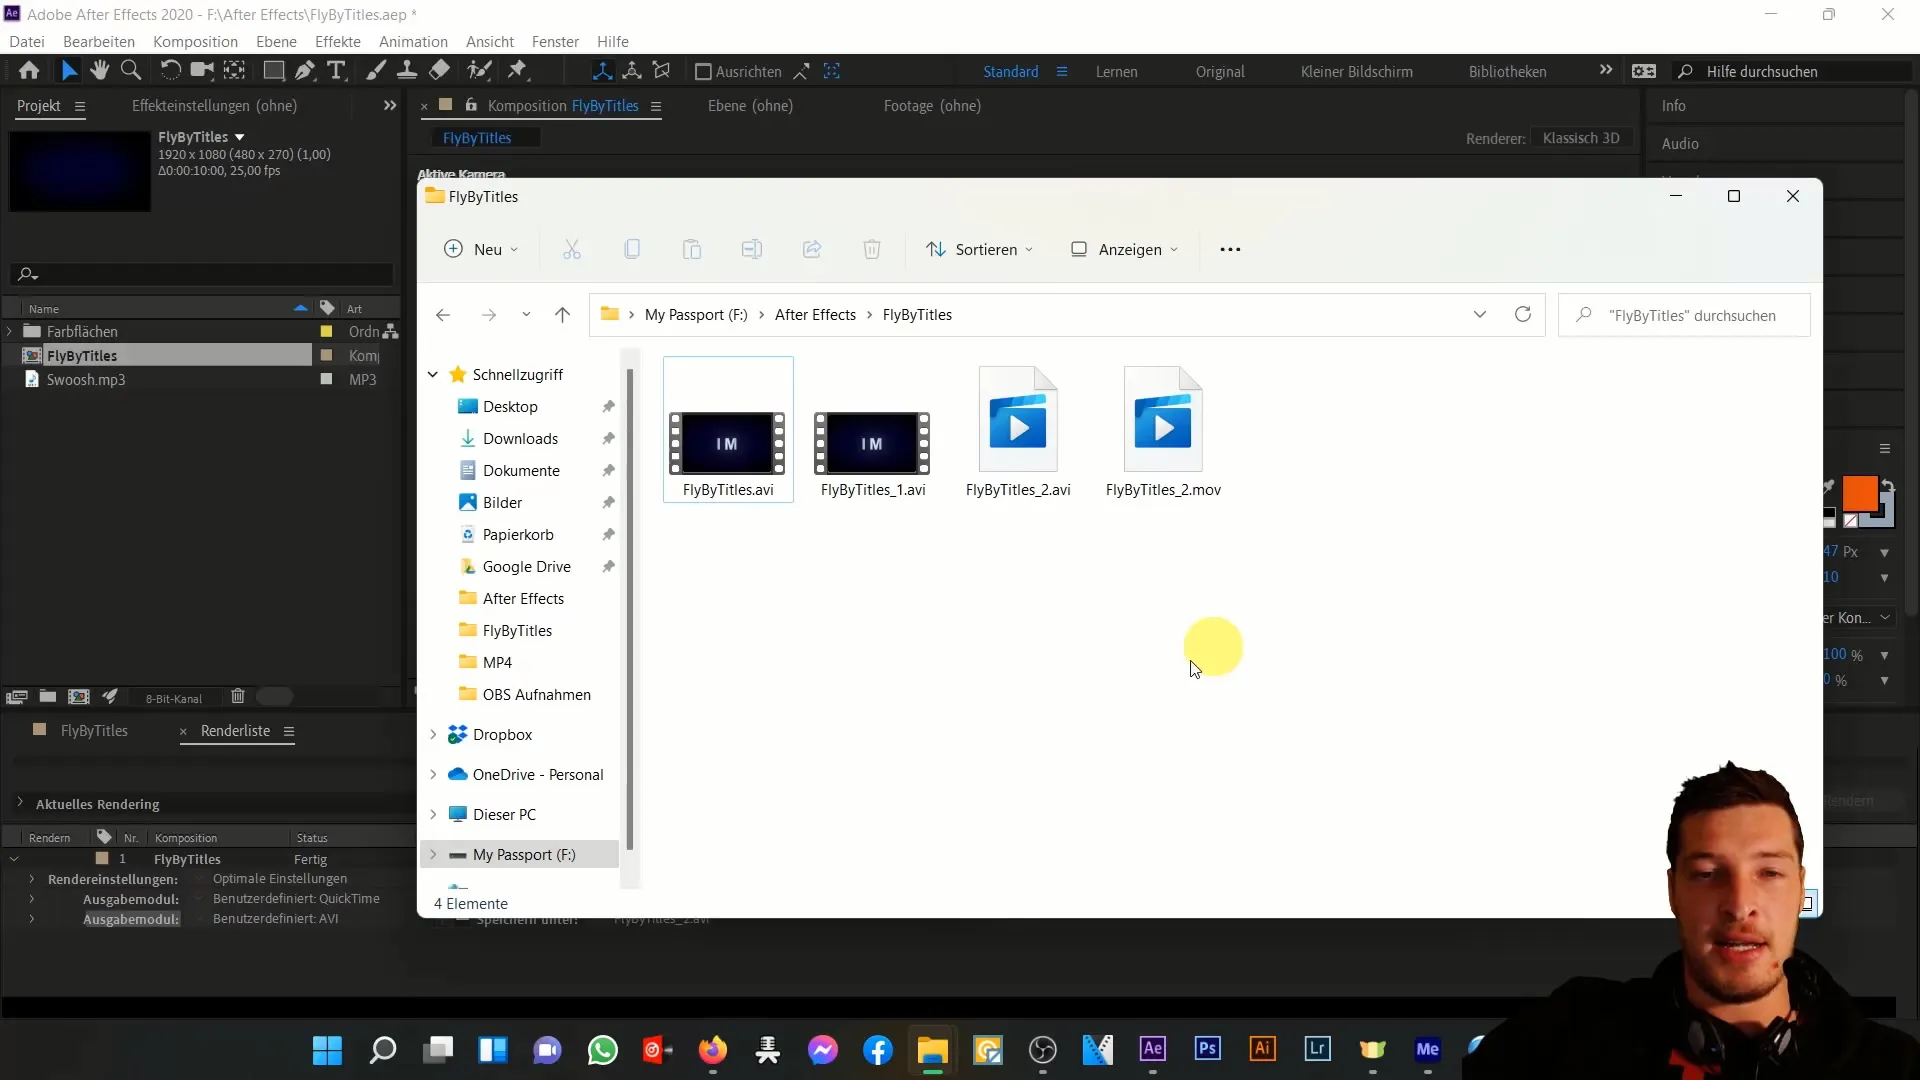Expand the Schnellzugriff section in sidebar
The width and height of the screenshot is (1920, 1080).
434,375
